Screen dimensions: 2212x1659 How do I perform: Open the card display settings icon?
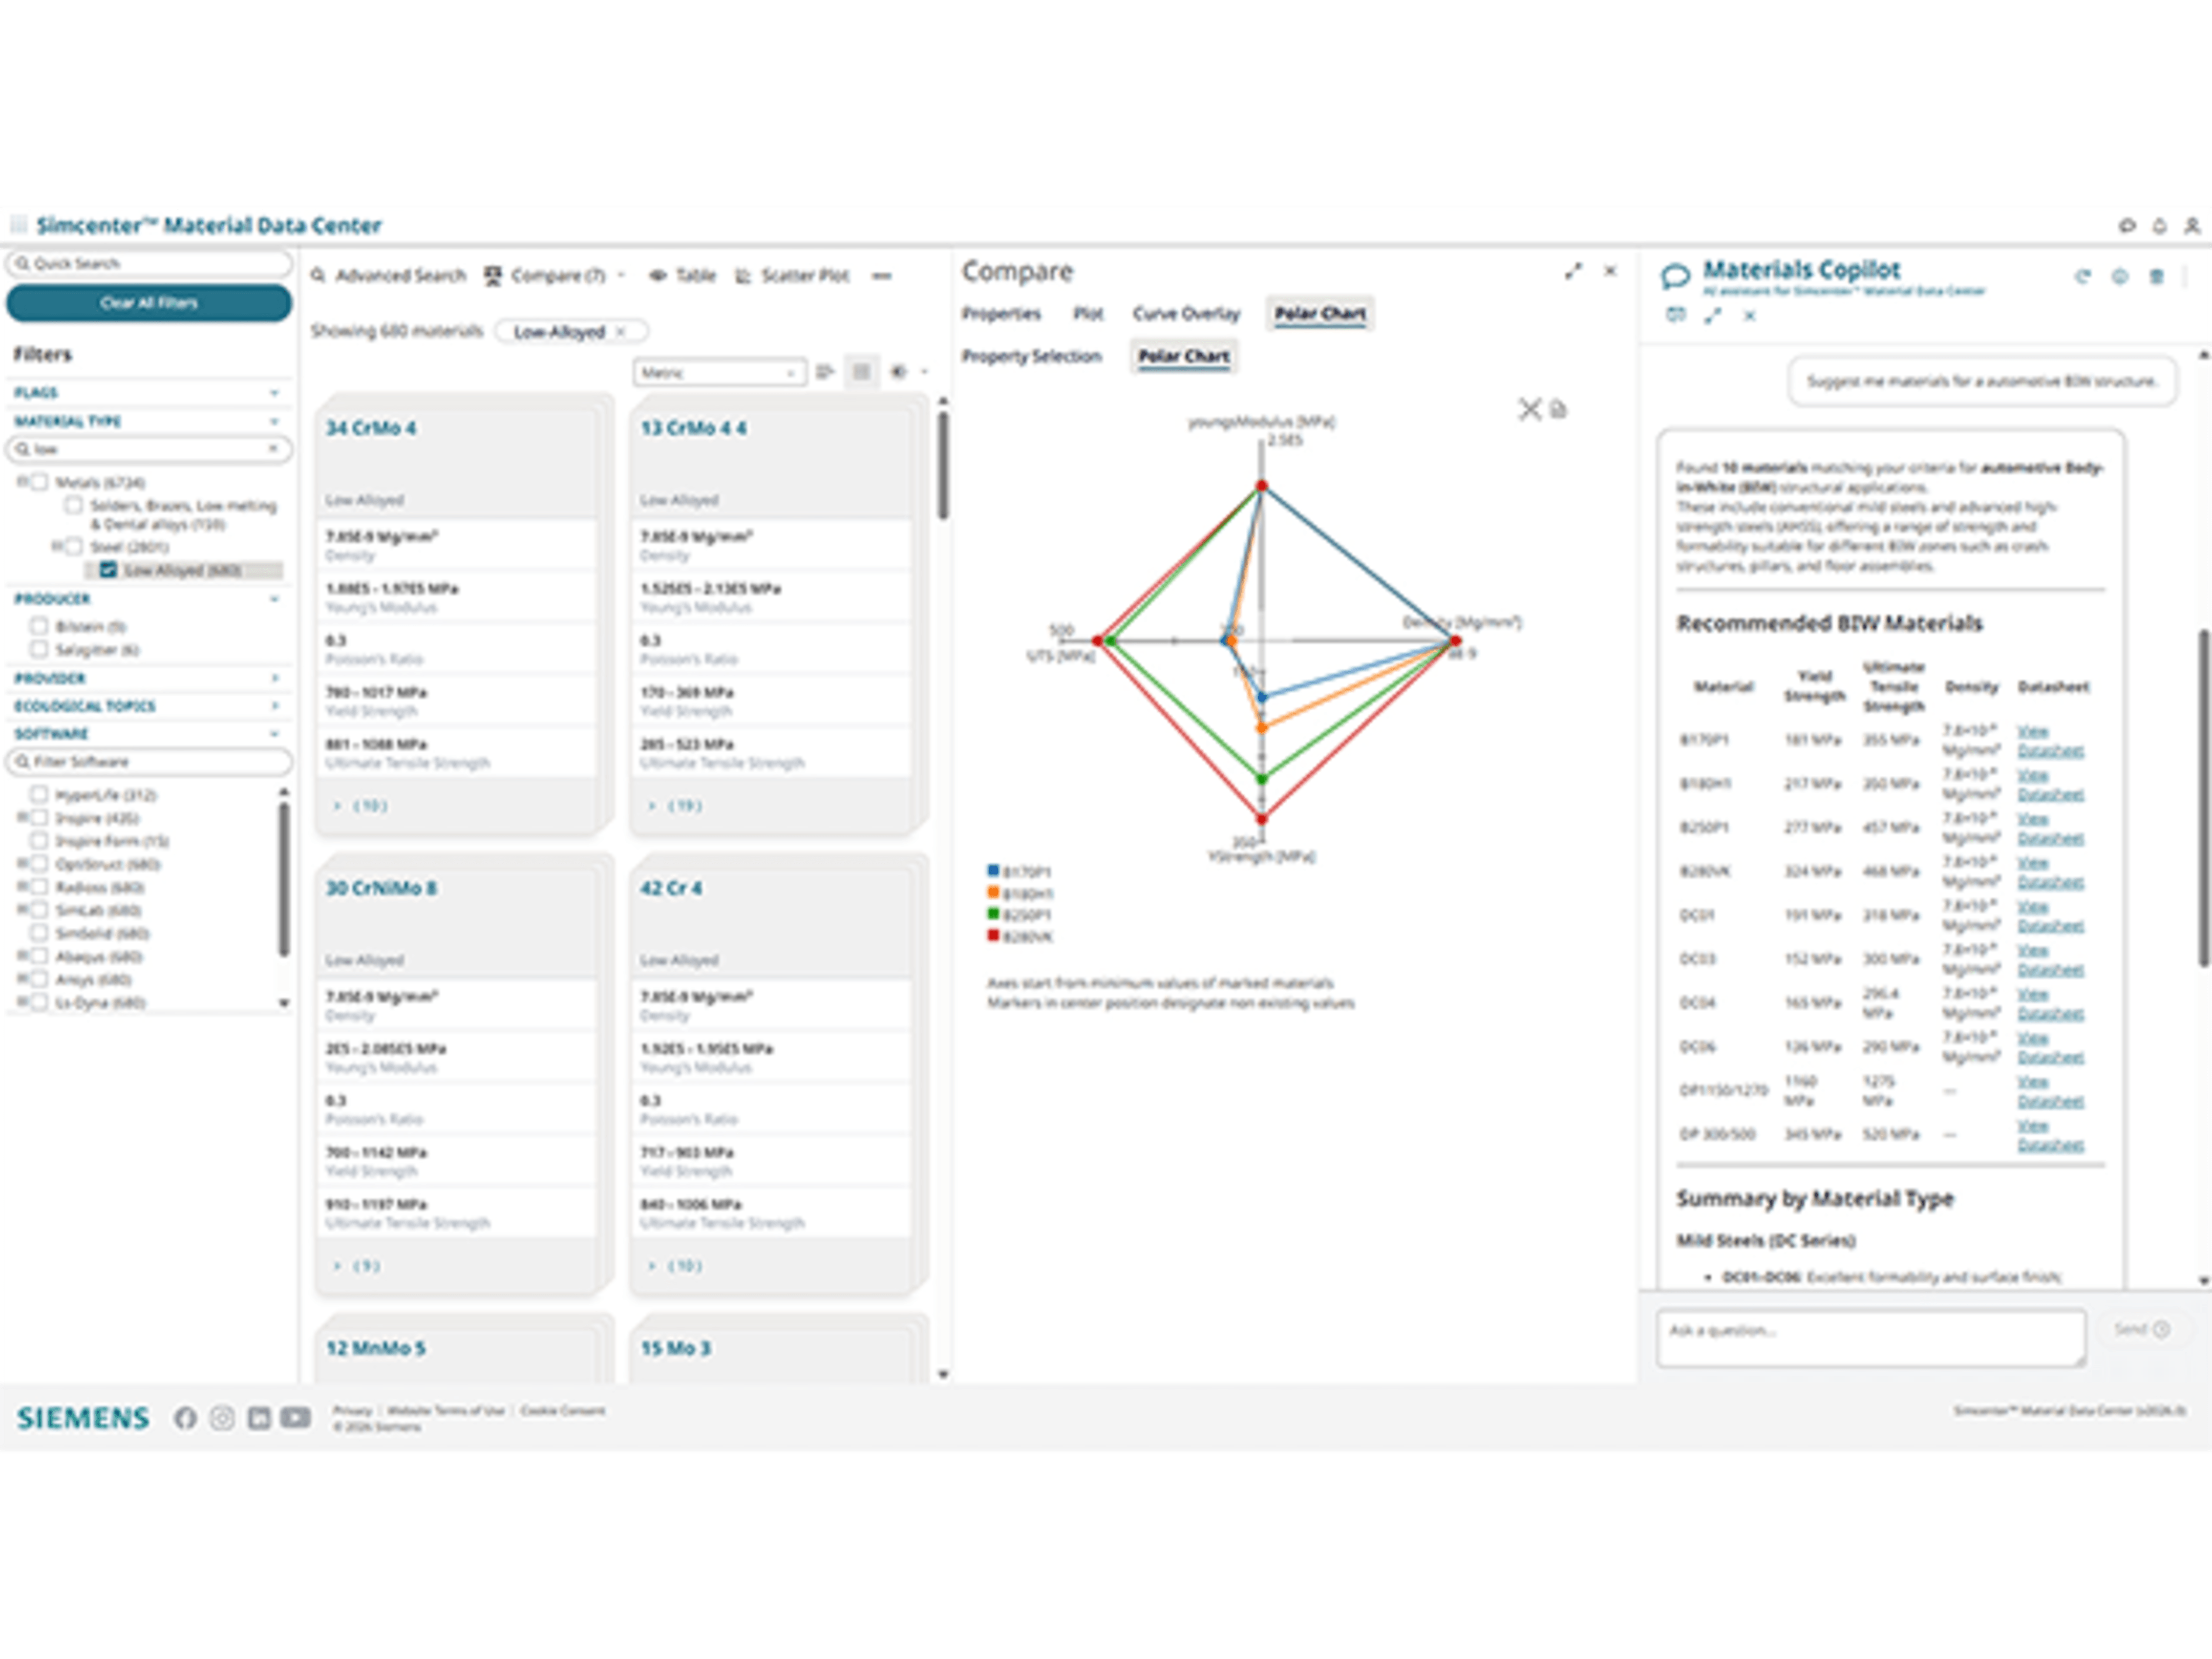pyautogui.click(x=898, y=372)
